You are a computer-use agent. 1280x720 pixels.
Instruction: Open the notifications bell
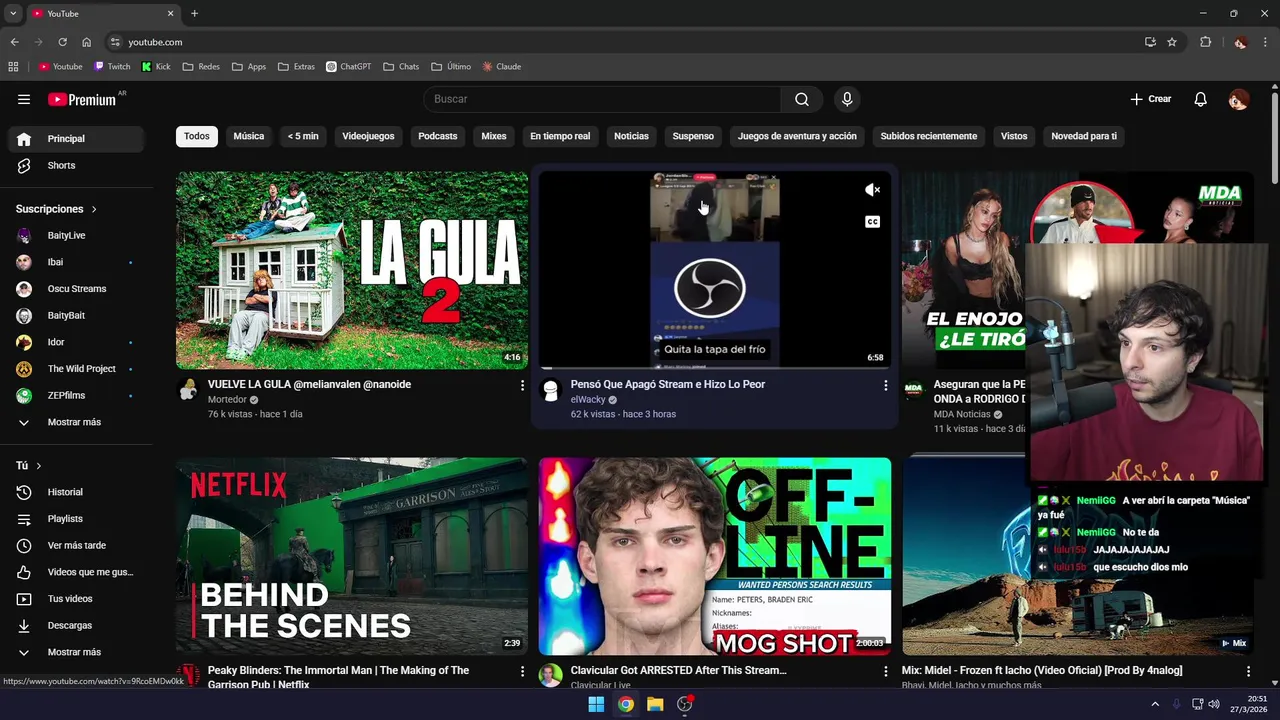click(x=1201, y=99)
